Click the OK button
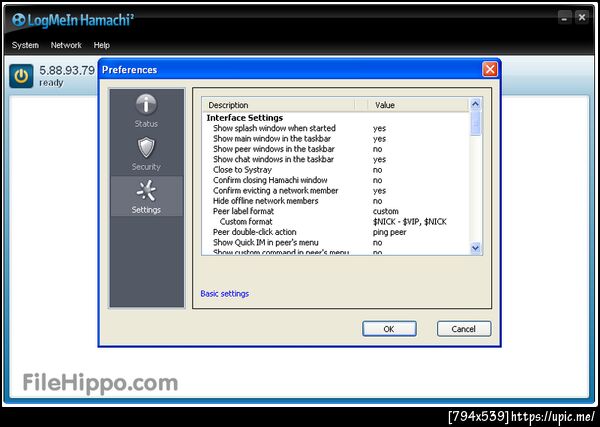The height and width of the screenshot is (427, 600). [389, 329]
